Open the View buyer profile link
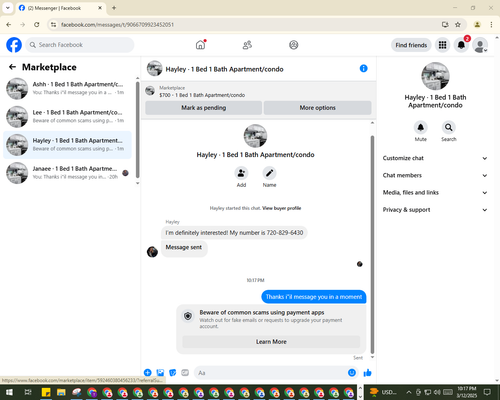 pos(281,208)
